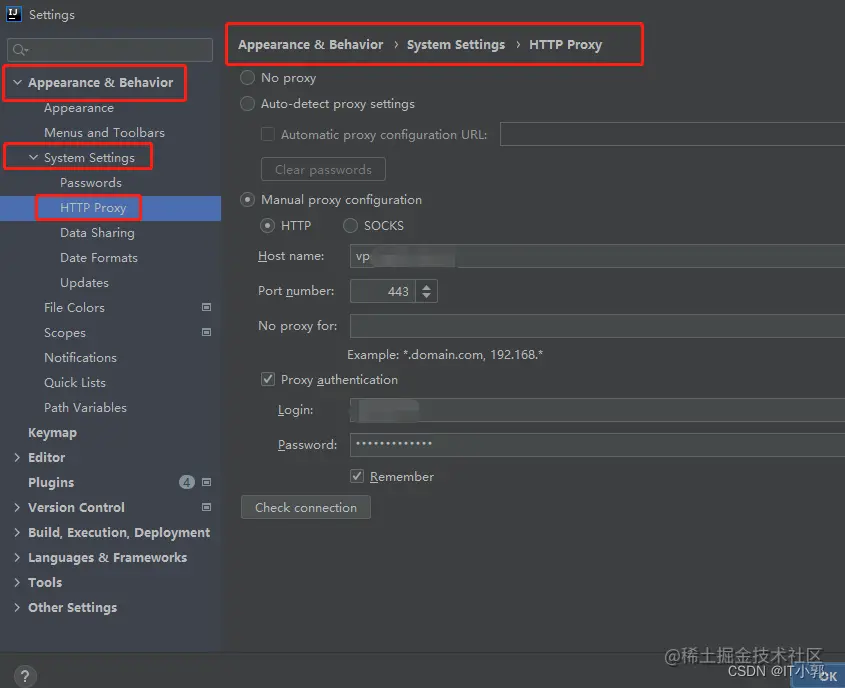The image size is (845, 688).
Task: Open the Updates settings page
Action: coord(84,283)
